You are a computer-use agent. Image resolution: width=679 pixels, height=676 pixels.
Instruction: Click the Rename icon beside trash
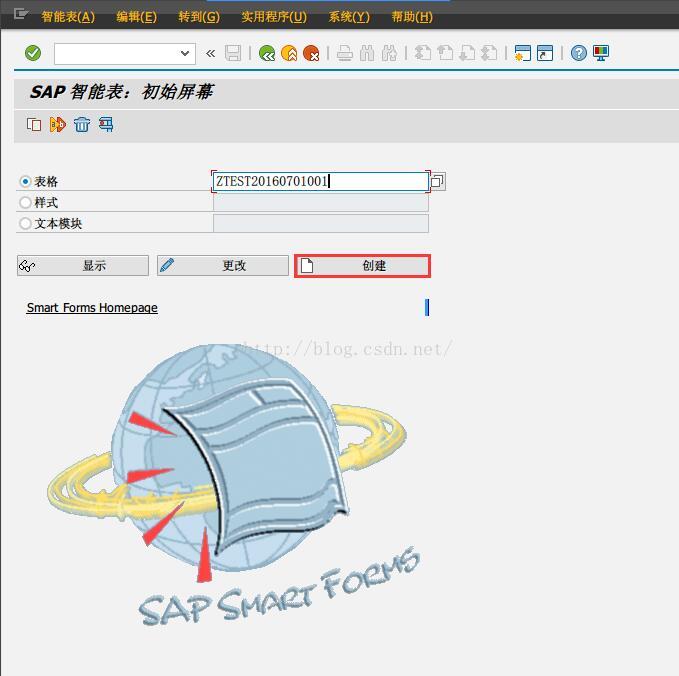click(106, 125)
